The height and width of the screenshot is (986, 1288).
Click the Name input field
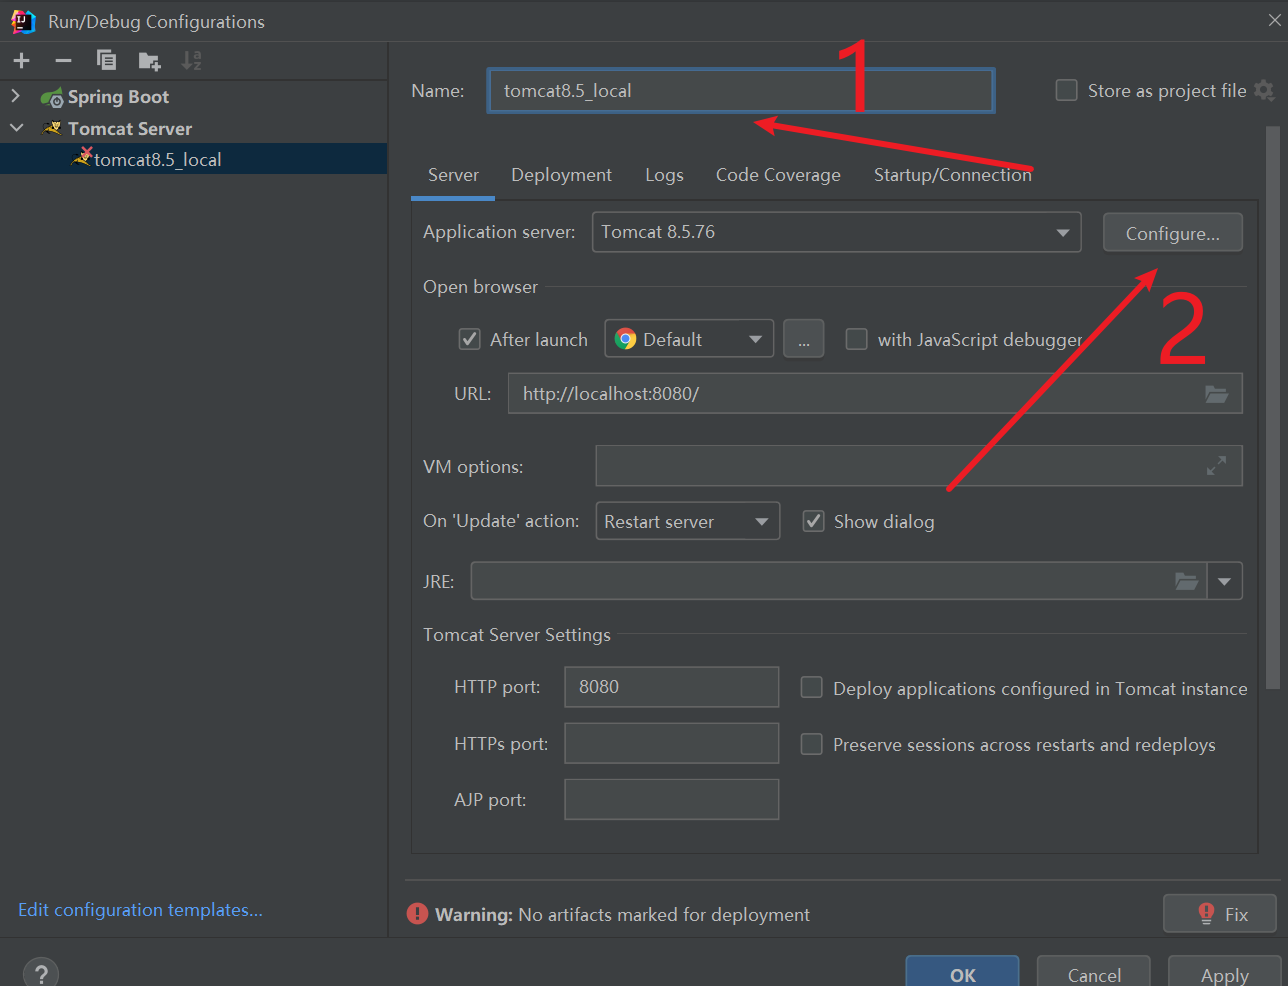point(740,91)
